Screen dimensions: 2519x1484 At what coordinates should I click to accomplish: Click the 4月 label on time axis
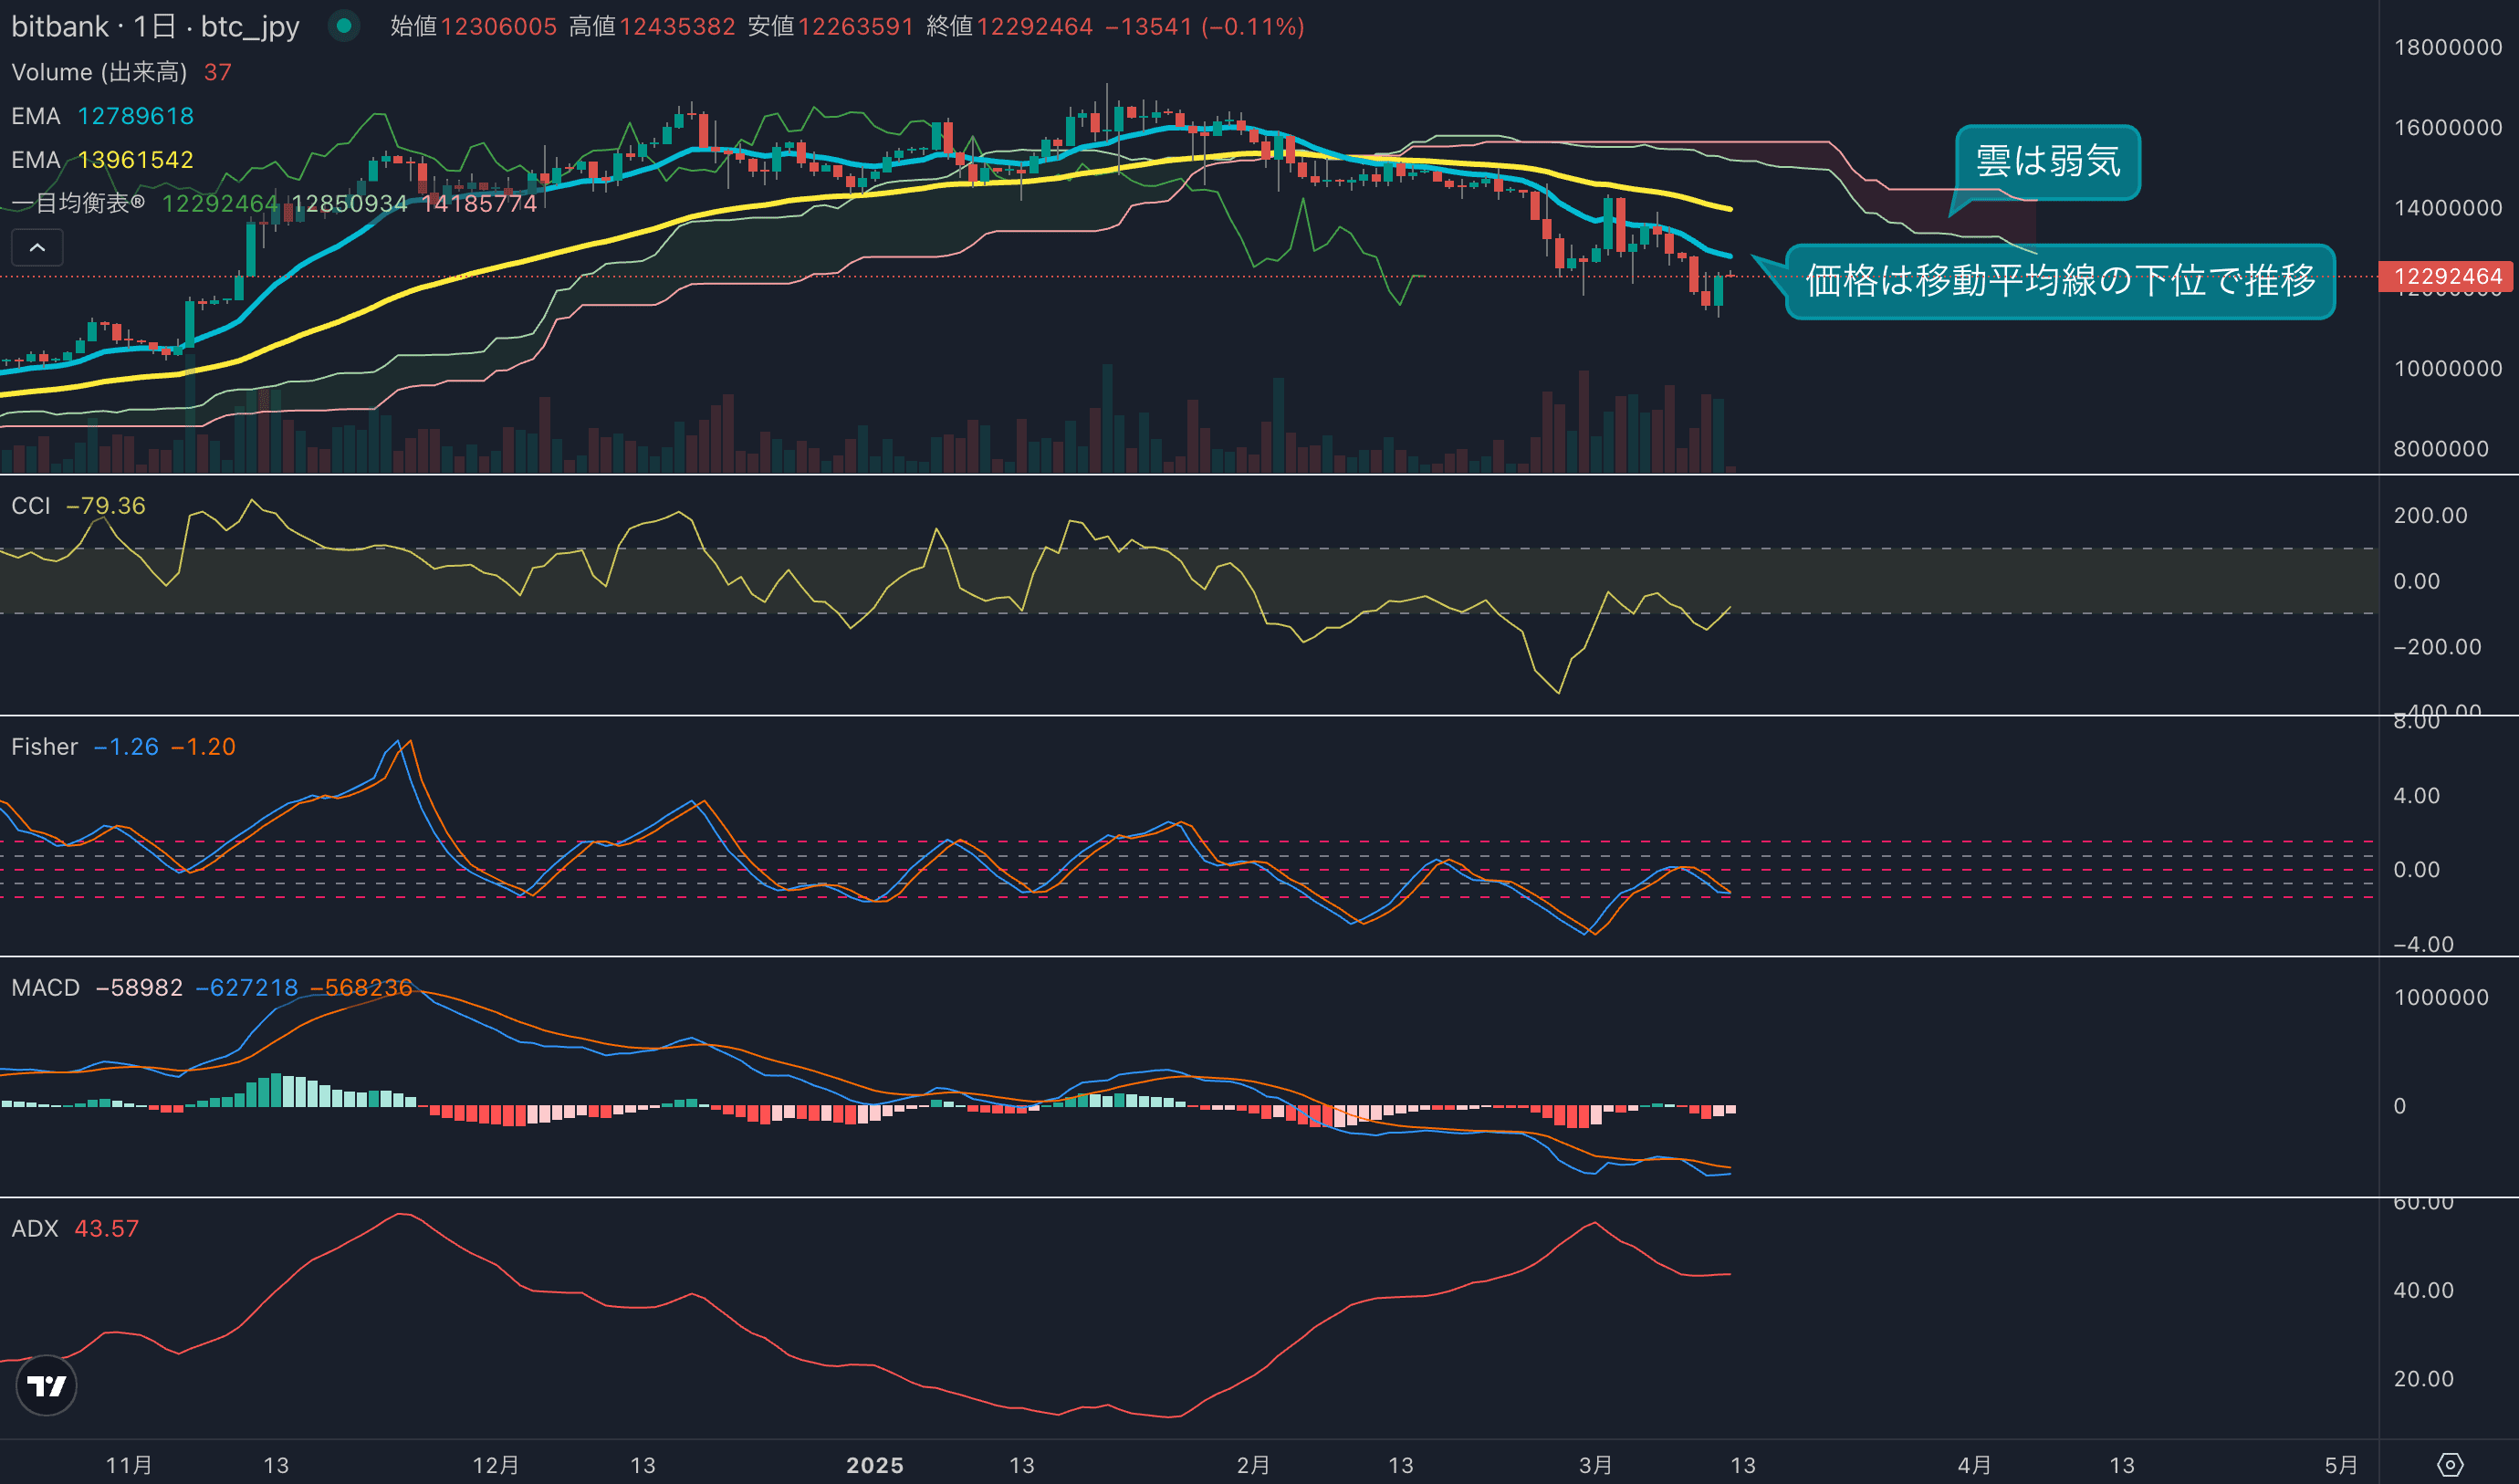coord(1973,1465)
